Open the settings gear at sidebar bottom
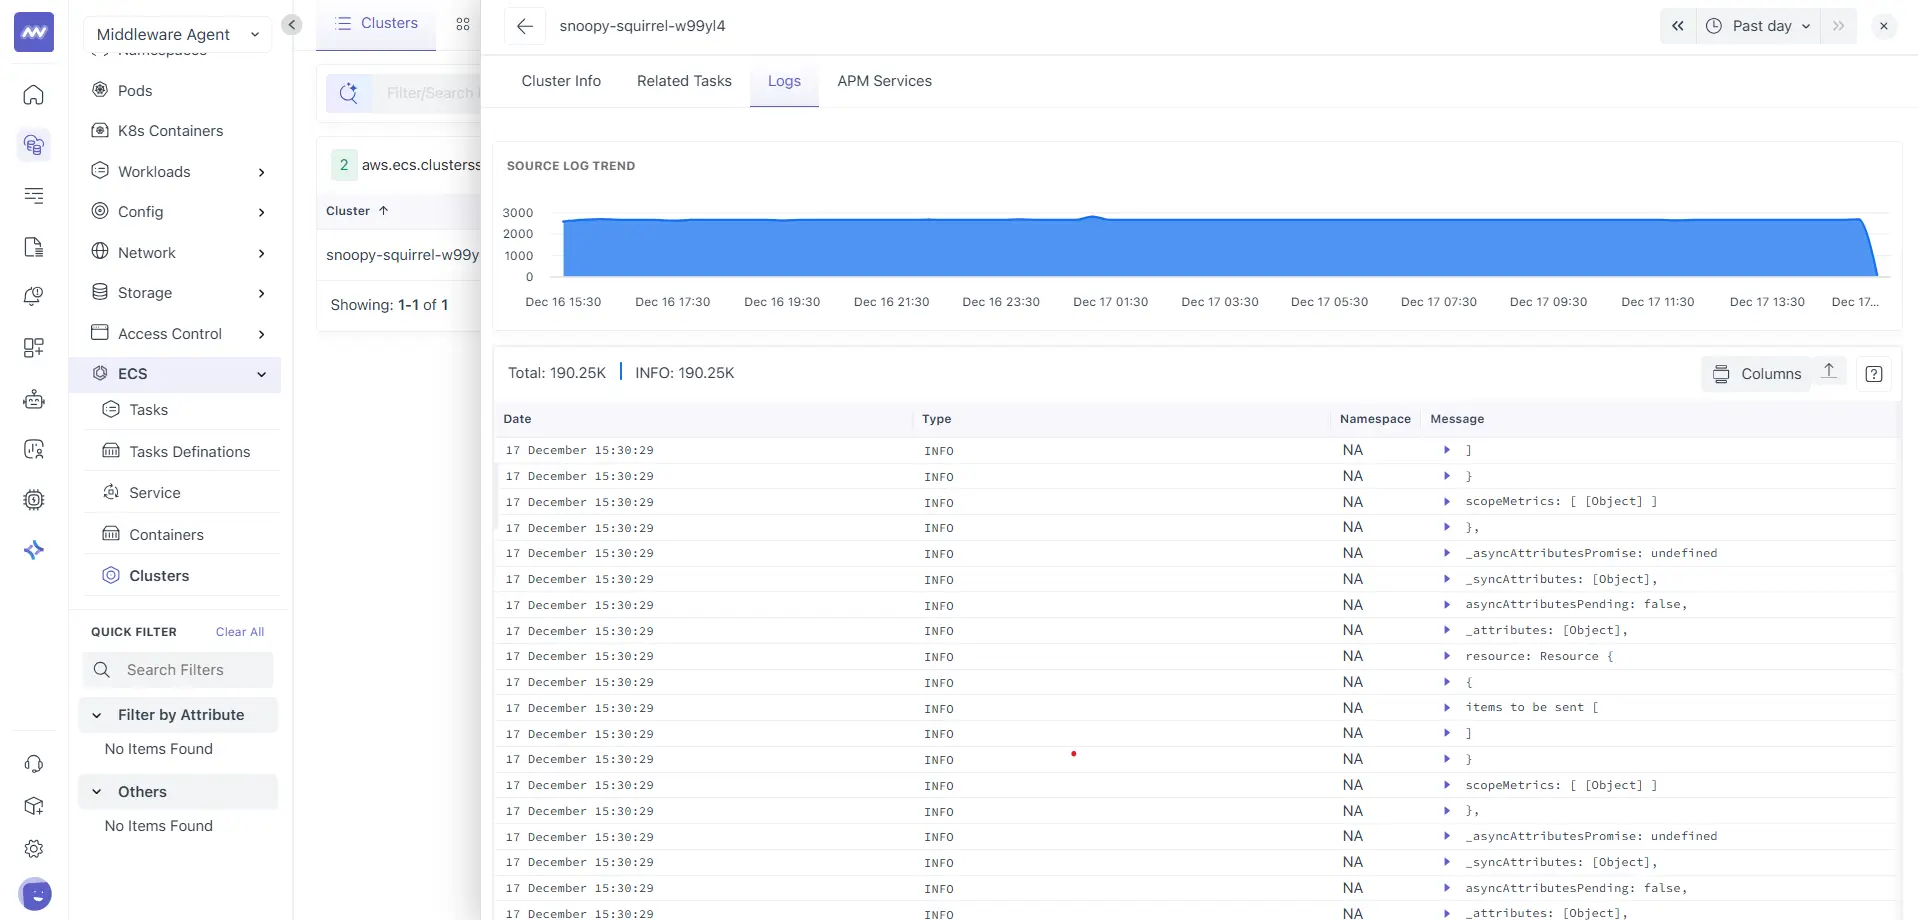This screenshot has width=1918, height=920. (x=34, y=848)
